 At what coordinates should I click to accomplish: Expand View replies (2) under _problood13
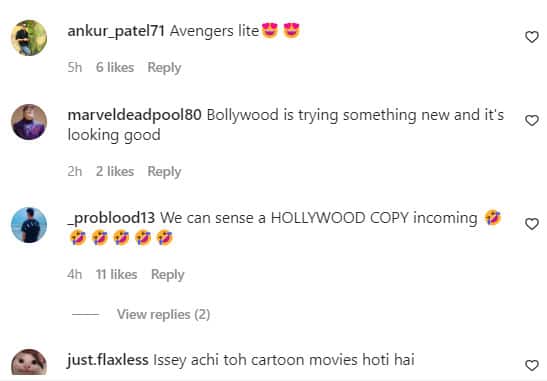pyautogui.click(x=163, y=314)
